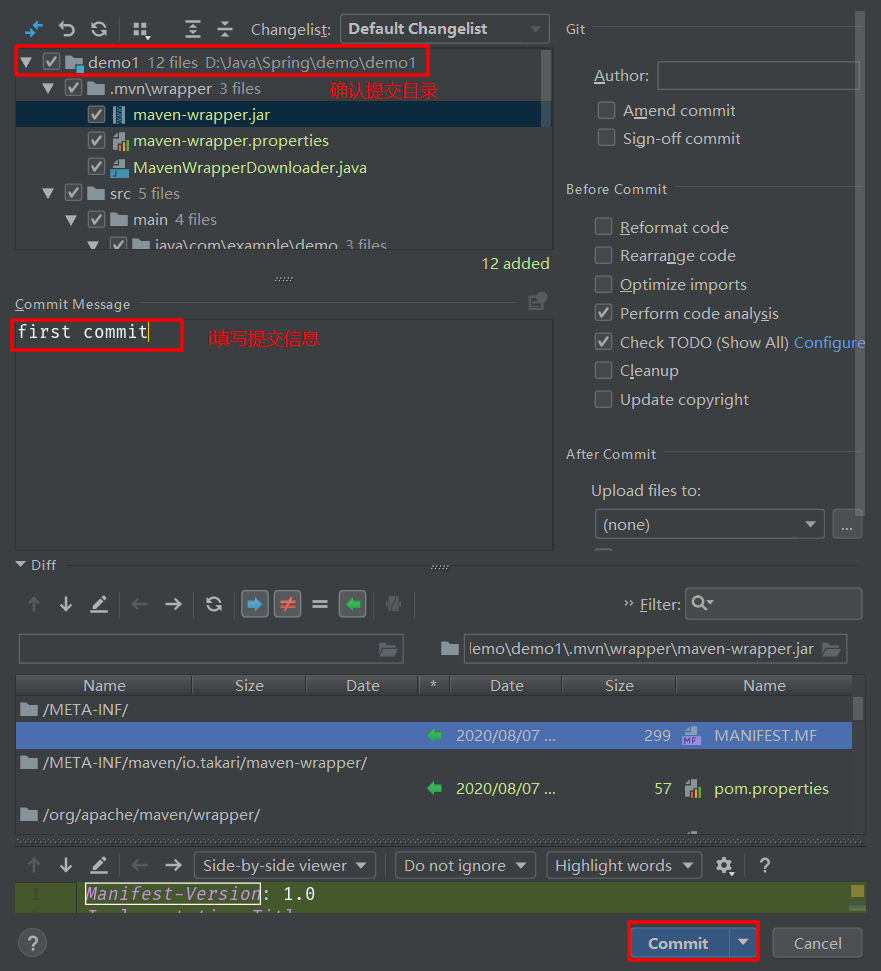
Task: Click the pencil icon in viewer toolbar
Action: 99,865
